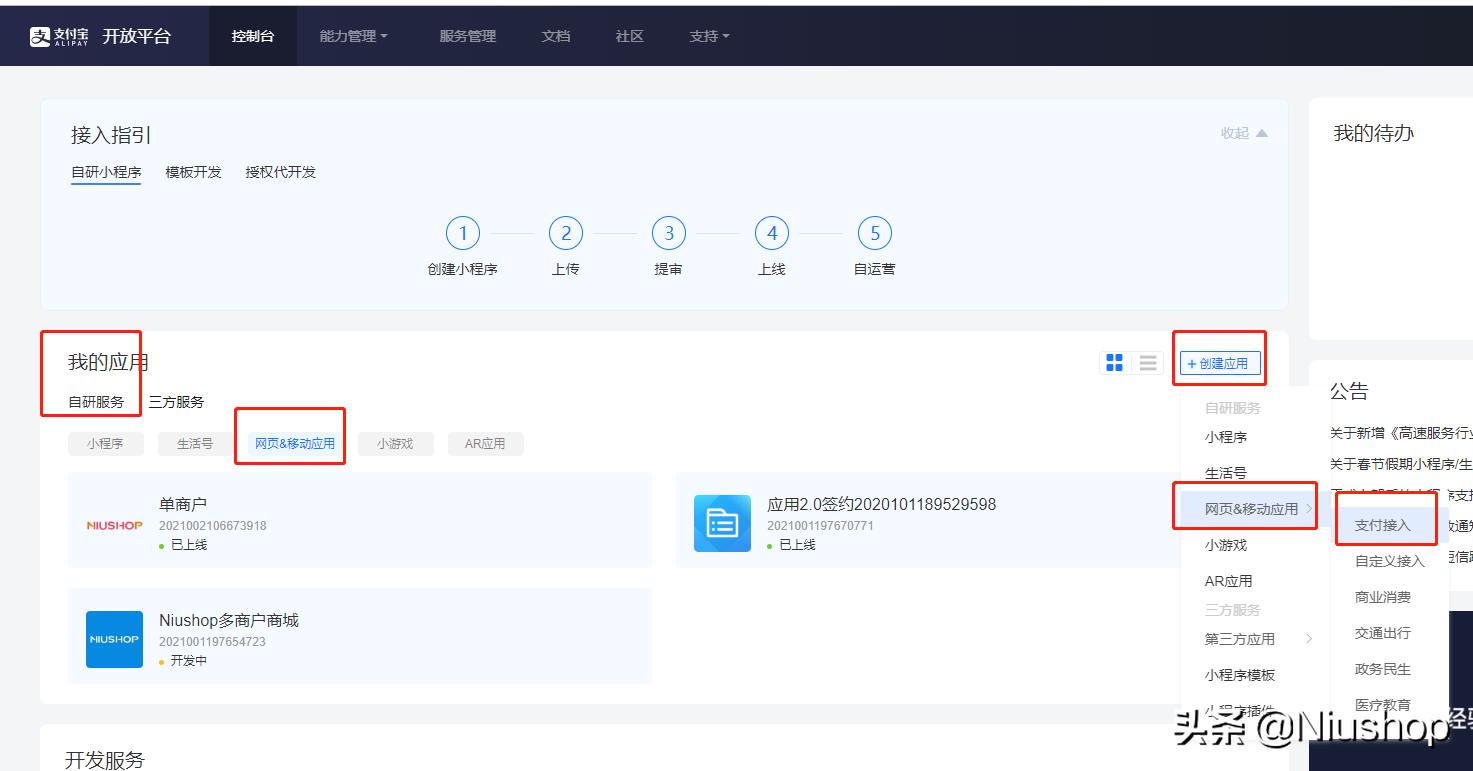Open the 支持 dropdown menu
This screenshot has width=1473, height=771.
click(708, 35)
